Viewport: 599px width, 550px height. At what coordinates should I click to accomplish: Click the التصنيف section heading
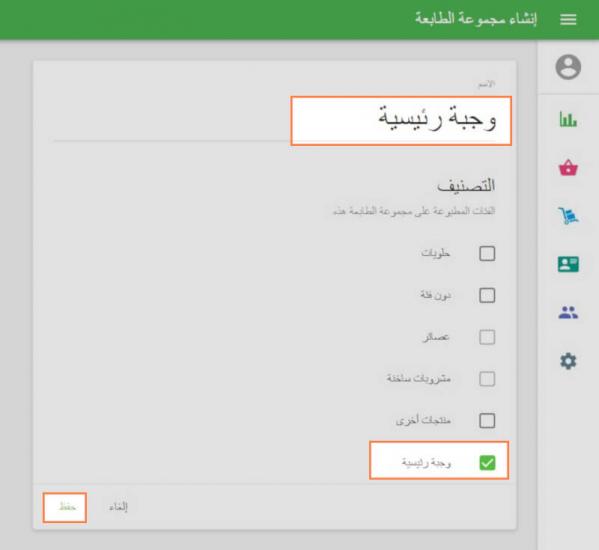[x=466, y=186]
